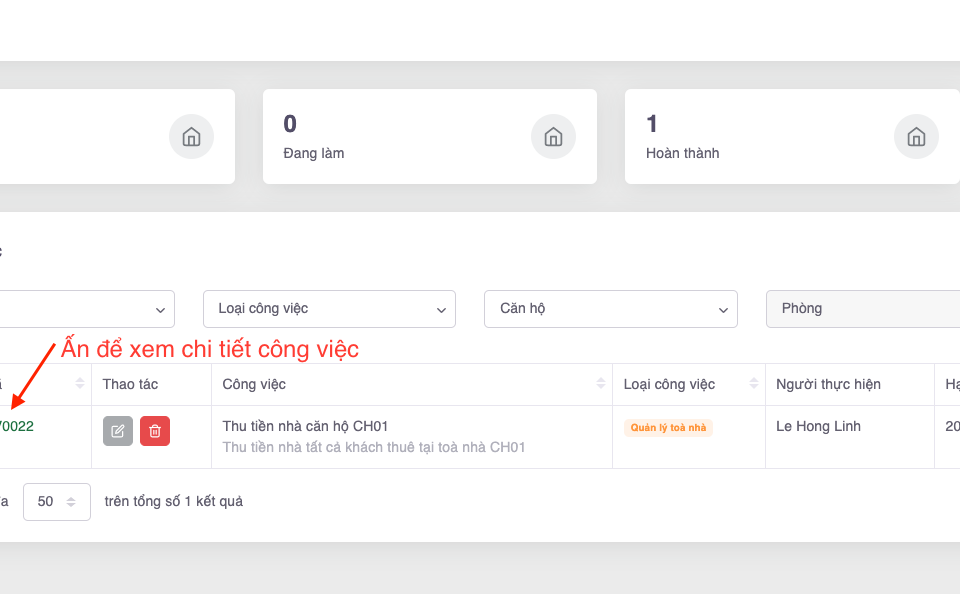Click the Người thực hiện column header
This screenshot has height=594, width=960.
[x=828, y=384]
